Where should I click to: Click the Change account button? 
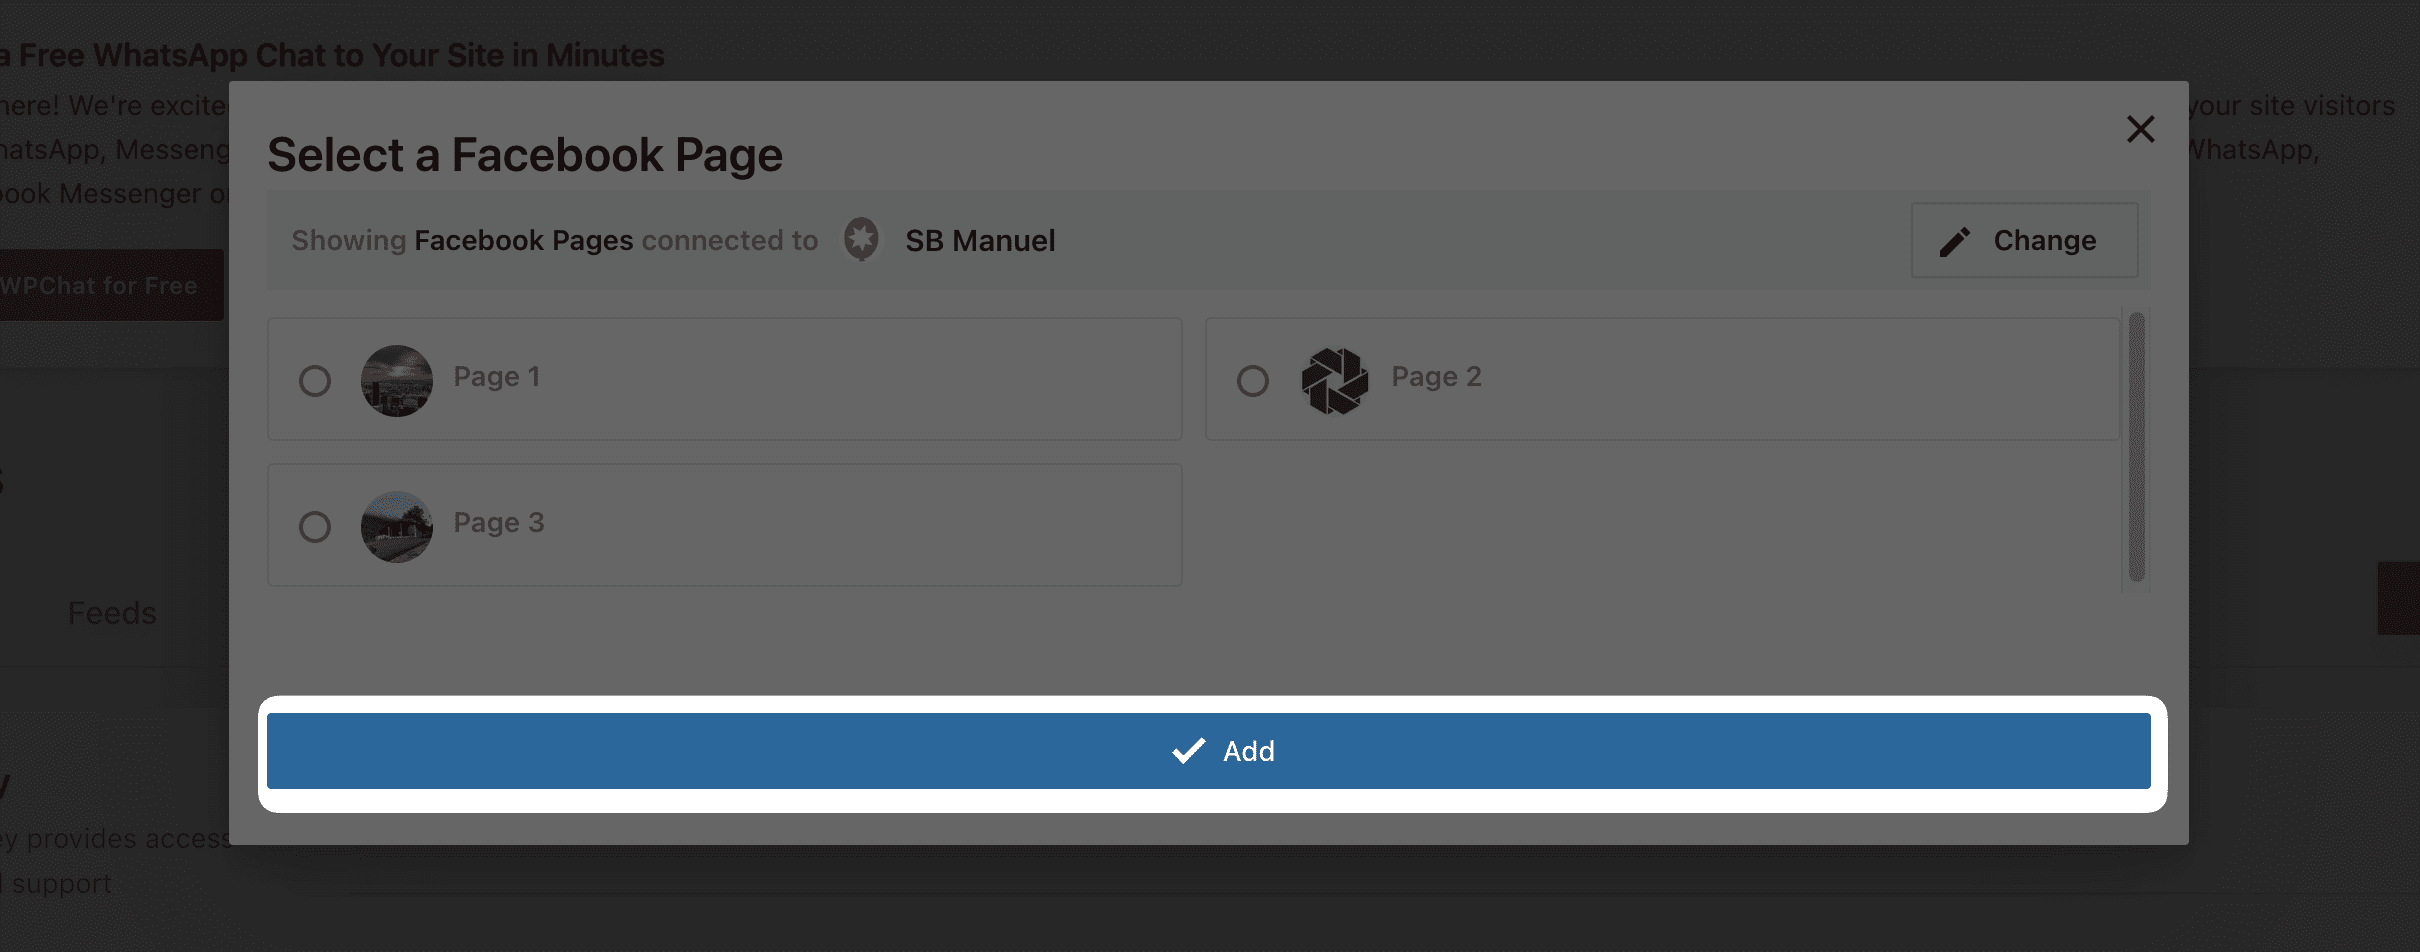pyautogui.click(x=2025, y=241)
